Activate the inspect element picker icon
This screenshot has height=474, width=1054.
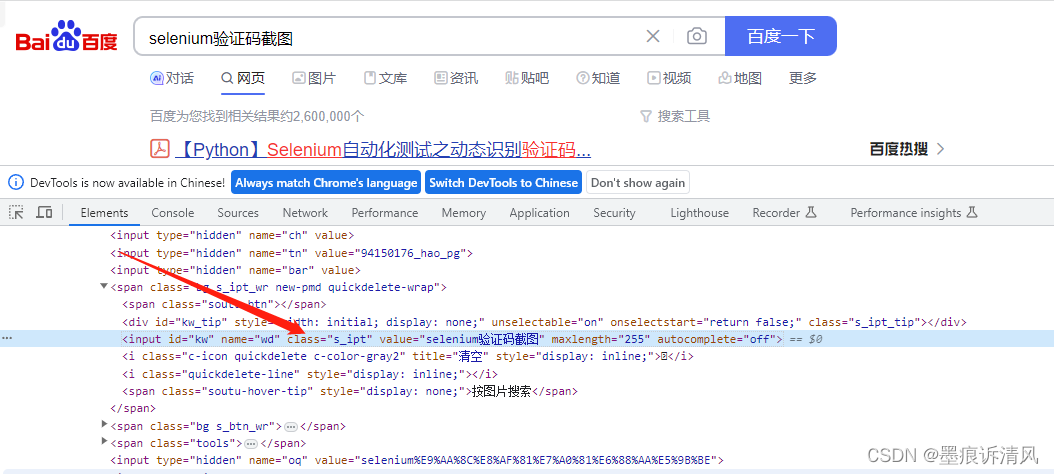coord(16,212)
